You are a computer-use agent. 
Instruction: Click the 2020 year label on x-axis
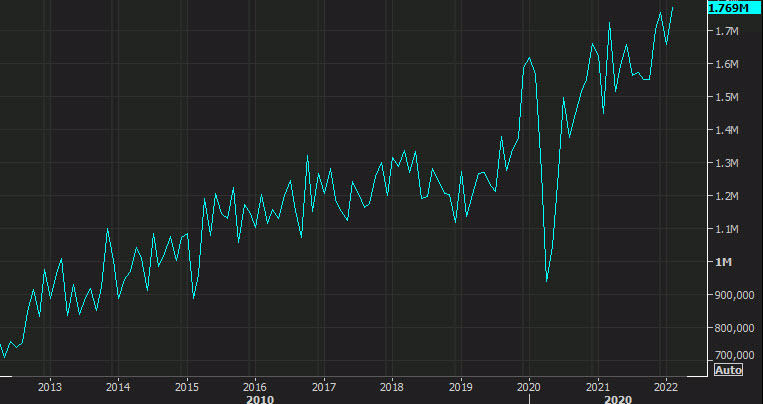coord(529,387)
